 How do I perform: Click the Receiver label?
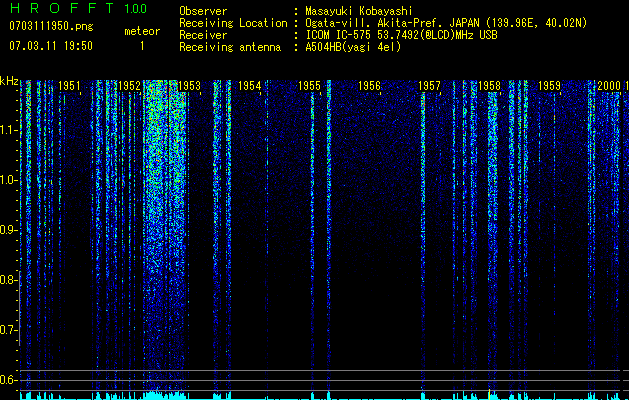point(203,35)
